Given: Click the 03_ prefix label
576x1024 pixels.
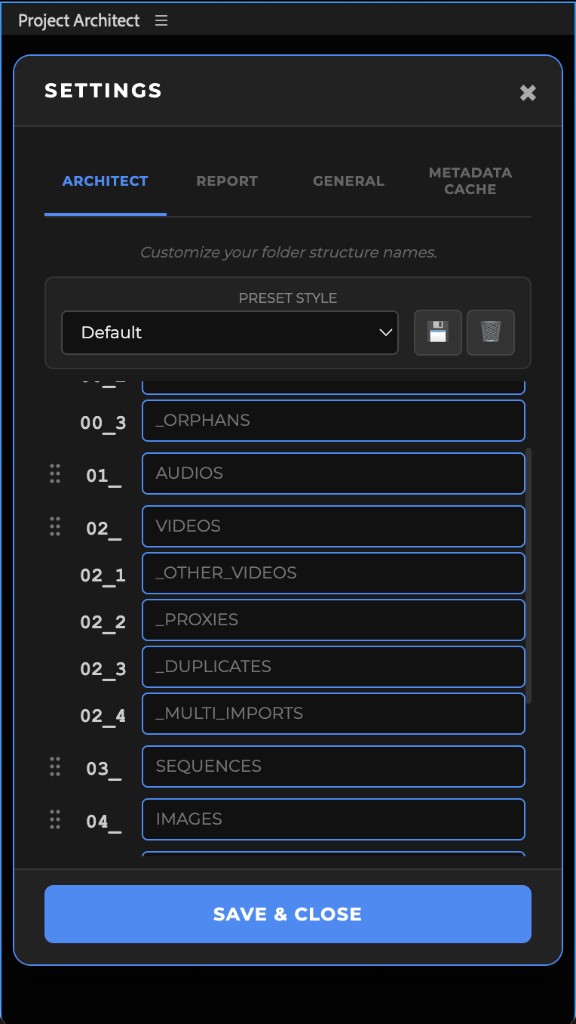Looking at the screenshot, I should (104, 769).
